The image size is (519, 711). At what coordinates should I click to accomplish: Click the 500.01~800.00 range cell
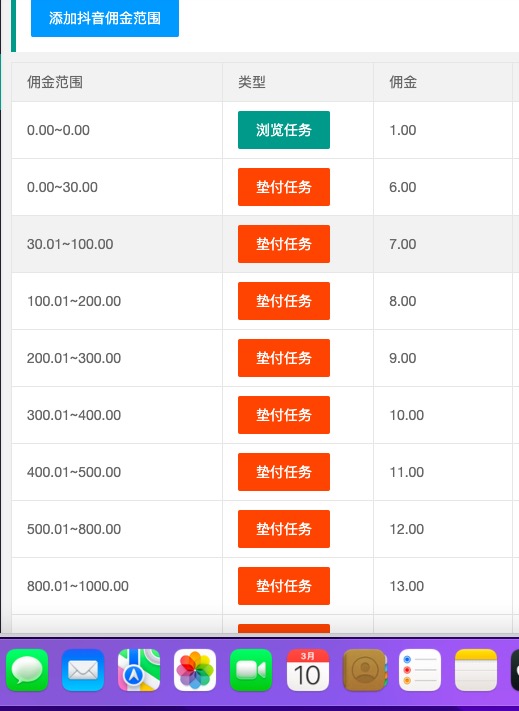click(x=117, y=529)
